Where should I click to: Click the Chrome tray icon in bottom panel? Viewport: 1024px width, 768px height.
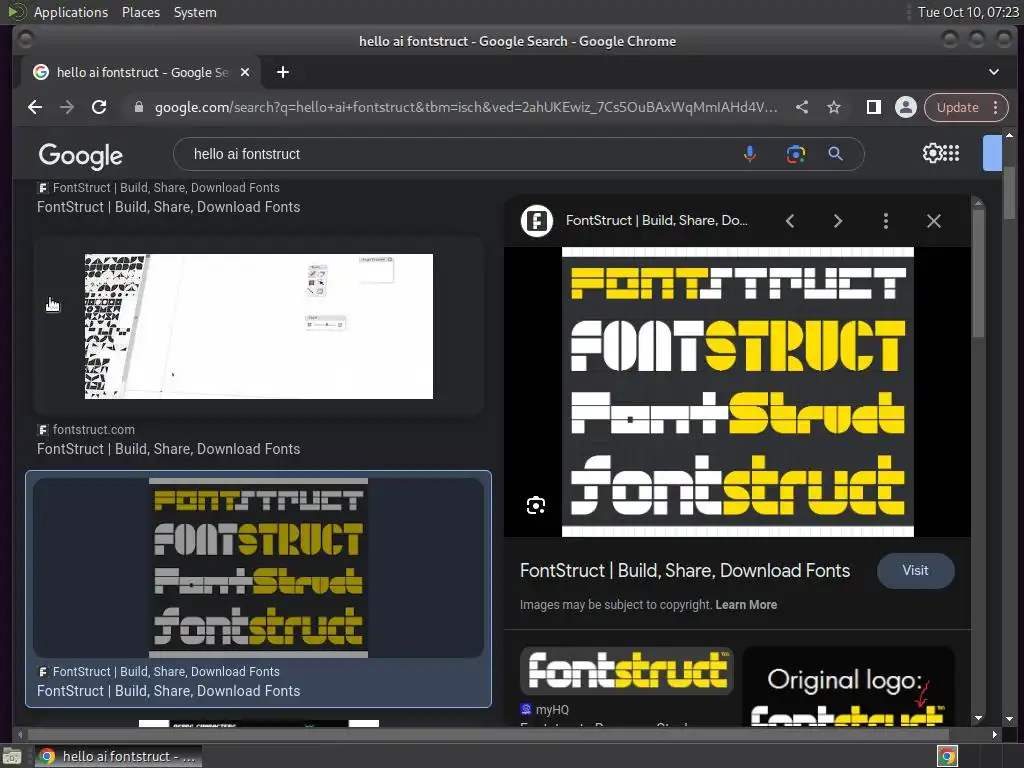coord(947,756)
